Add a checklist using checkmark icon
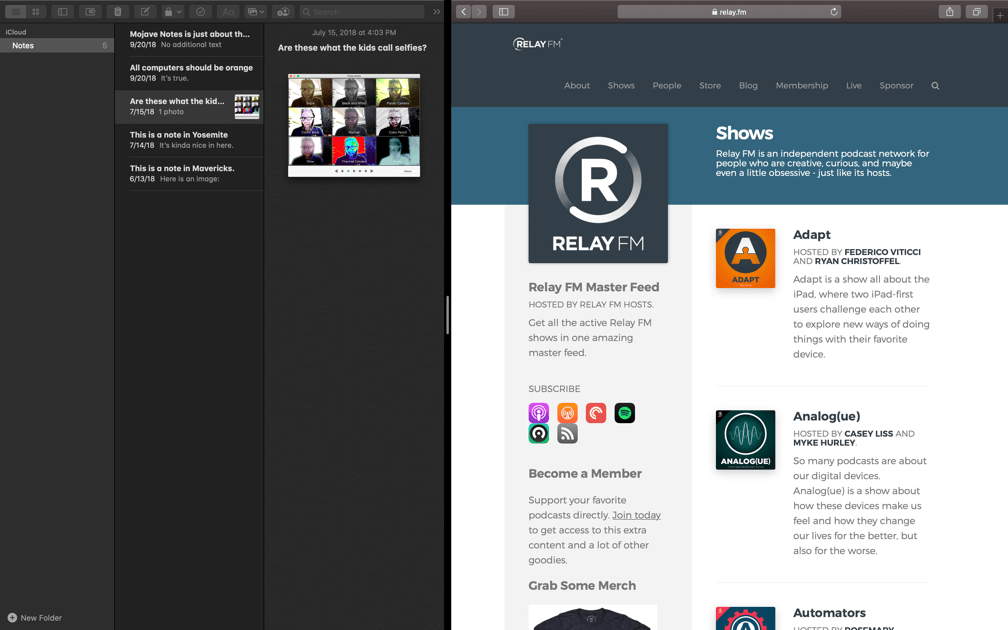Image resolution: width=1008 pixels, height=630 pixels. point(201,12)
